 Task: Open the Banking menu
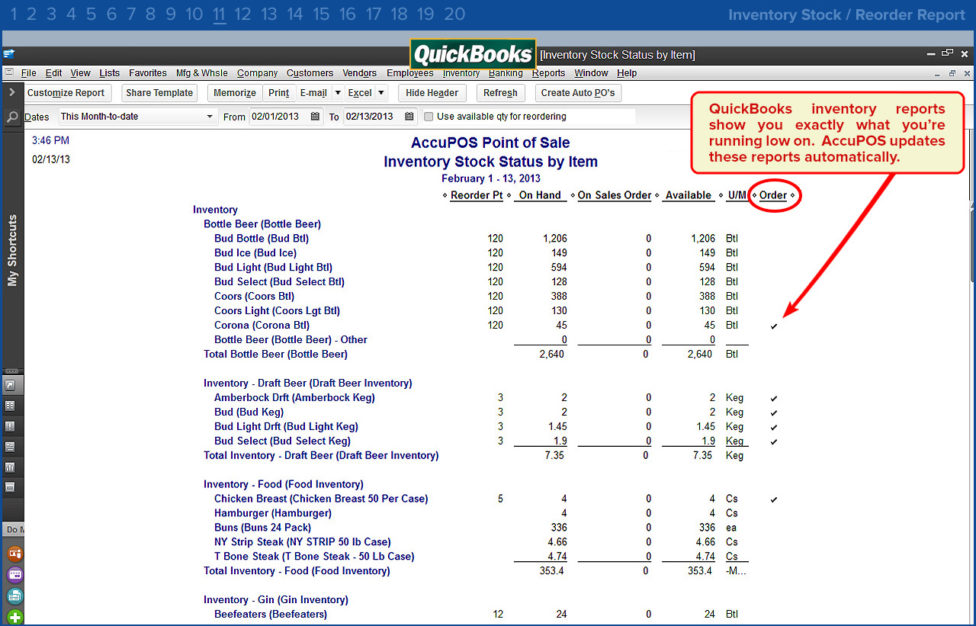(x=505, y=73)
